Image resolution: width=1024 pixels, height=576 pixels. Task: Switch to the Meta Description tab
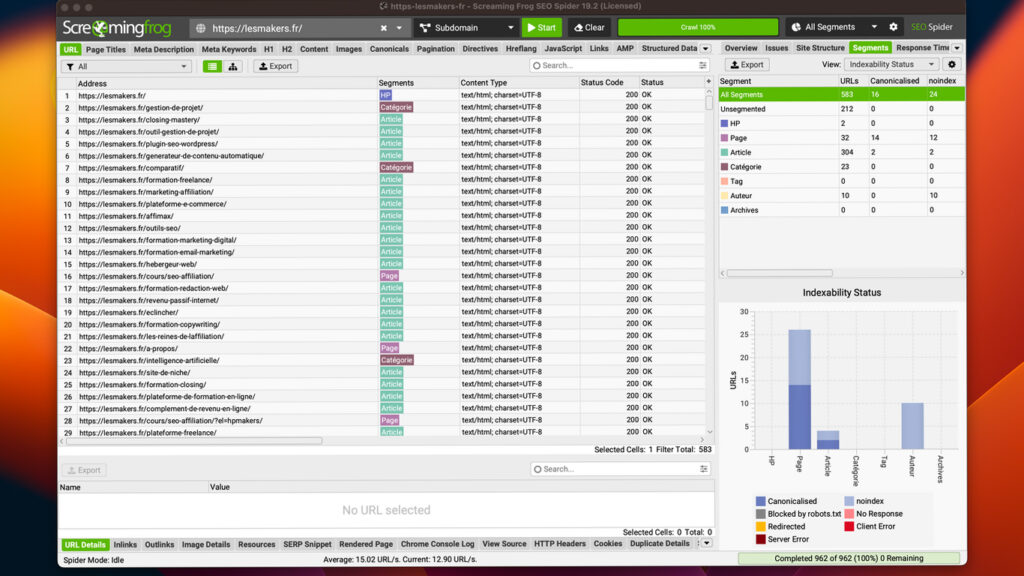163,50
